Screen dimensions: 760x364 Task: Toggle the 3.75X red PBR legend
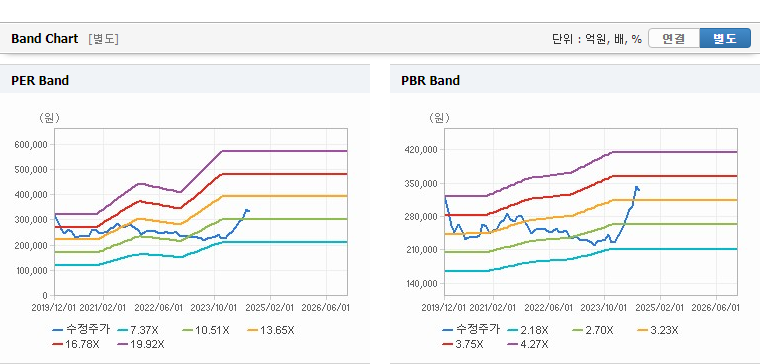click(x=463, y=344)
